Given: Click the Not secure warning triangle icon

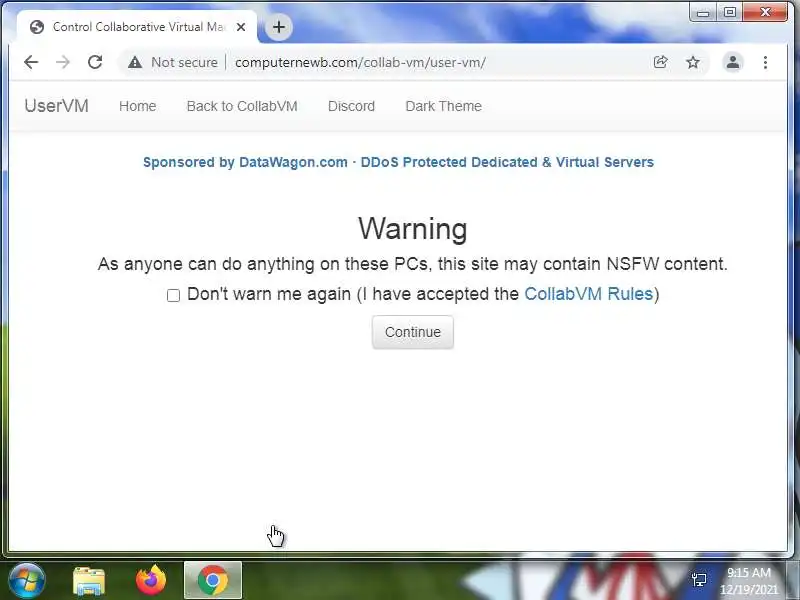Looking at the screenshot, I should 135,62.
